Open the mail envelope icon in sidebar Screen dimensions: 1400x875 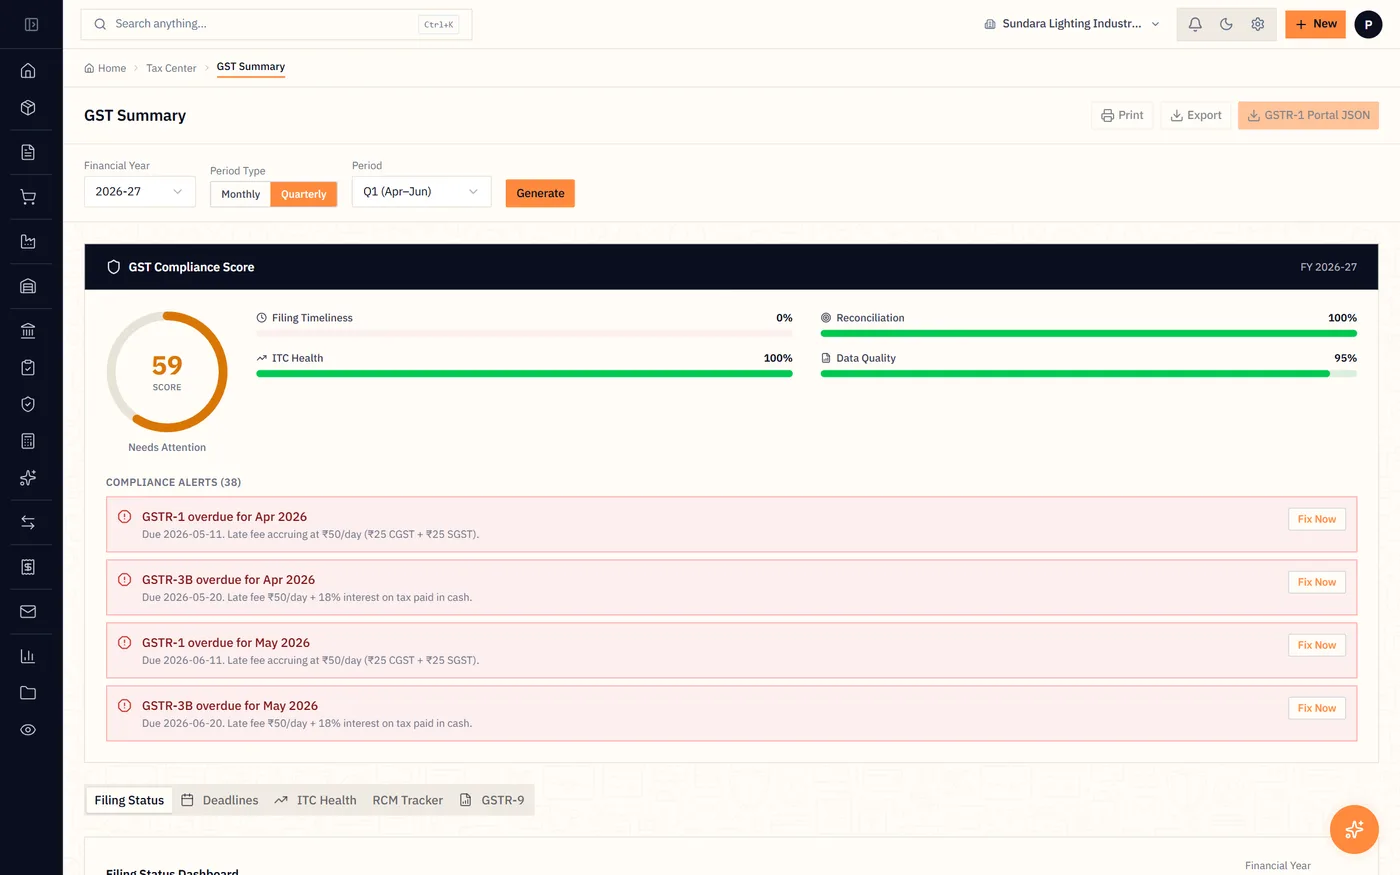click(x=28, y=611)
